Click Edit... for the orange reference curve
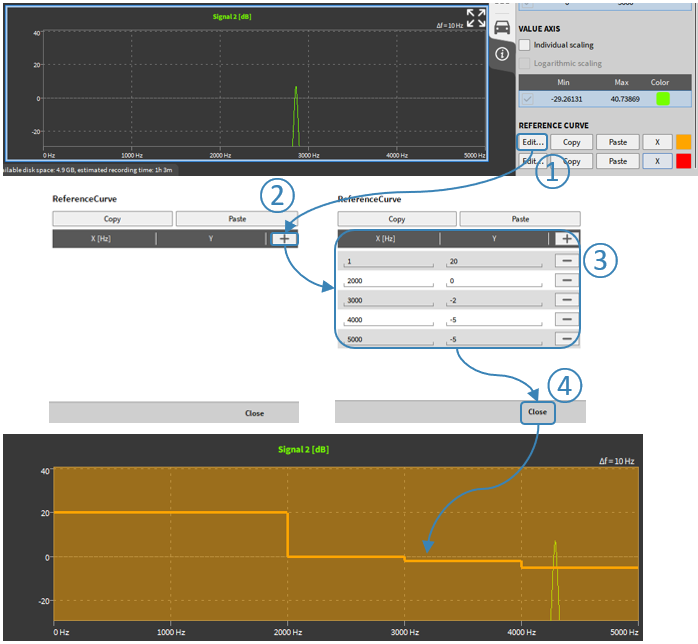 click(532, 142)
